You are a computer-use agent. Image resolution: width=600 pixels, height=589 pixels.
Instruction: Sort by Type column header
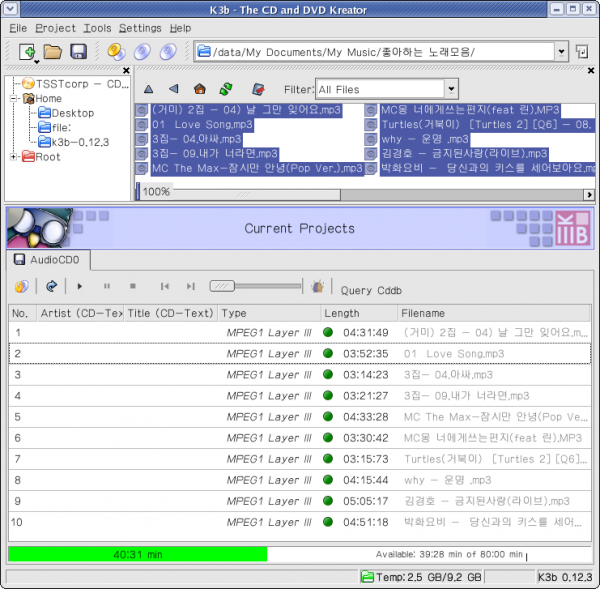tap(269, 313)
